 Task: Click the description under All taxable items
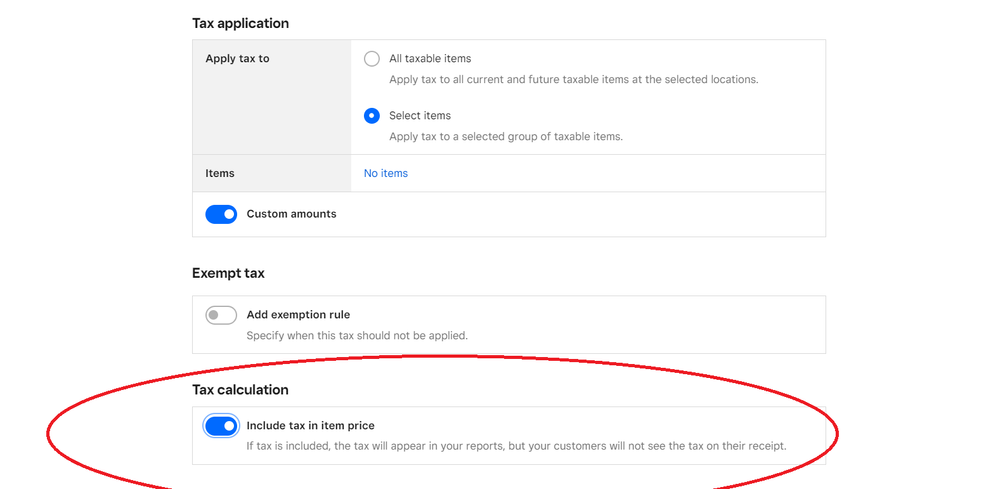(573, 79)
